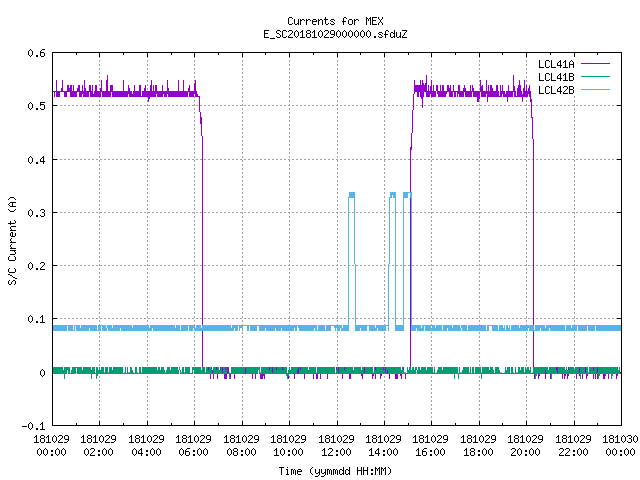Click the x-axis tick 181029 08:00
640x480 pixels.
[241, 445]
